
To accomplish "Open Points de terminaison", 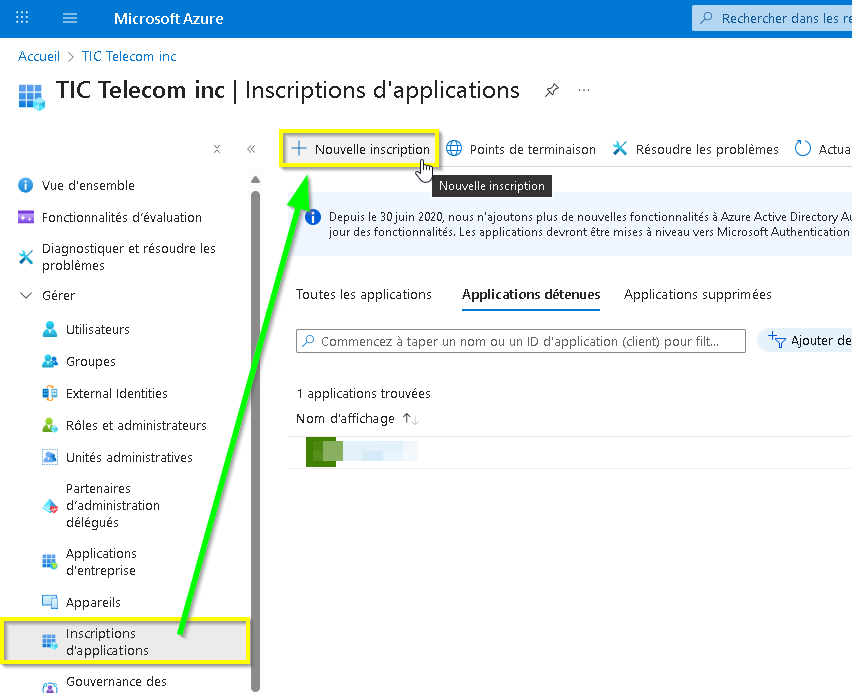I will (521, 149).
